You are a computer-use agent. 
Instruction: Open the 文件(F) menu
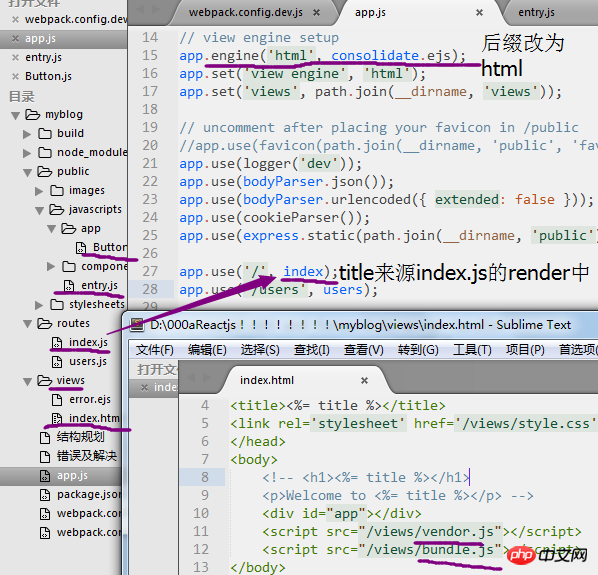pyautogui.click(x=154, y=350)
